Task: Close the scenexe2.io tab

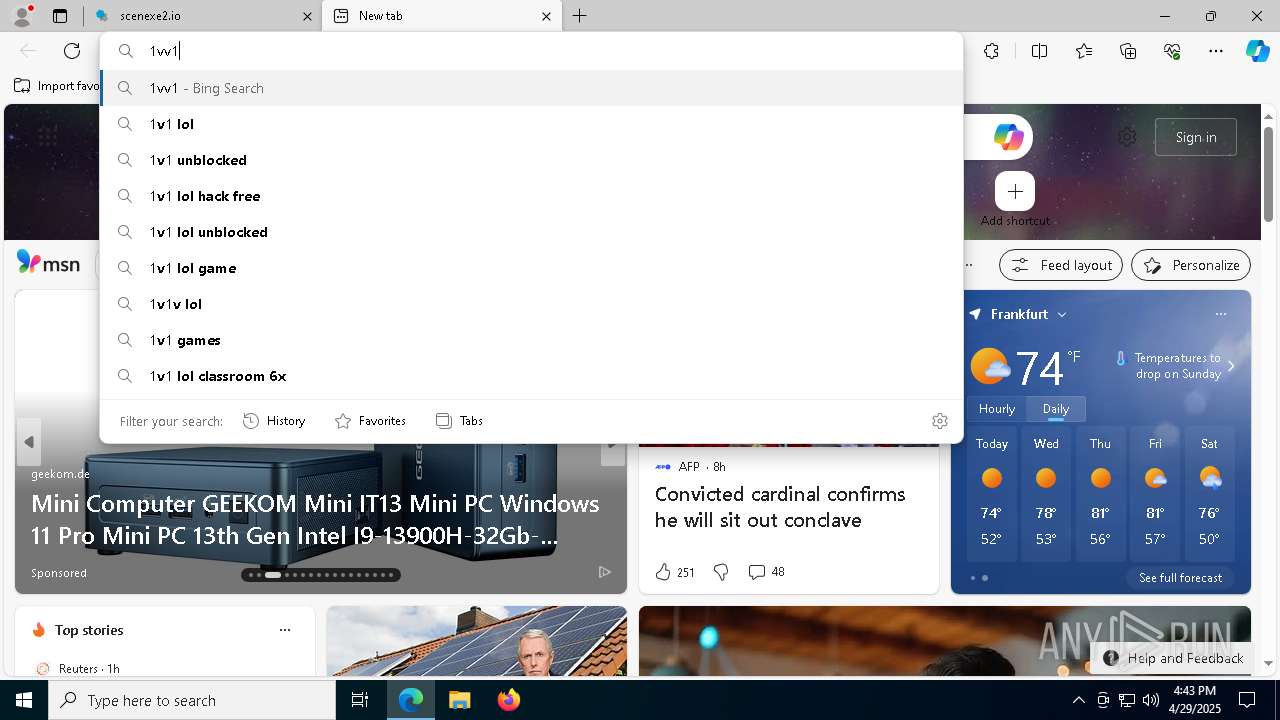Action: tap(308, 16)
